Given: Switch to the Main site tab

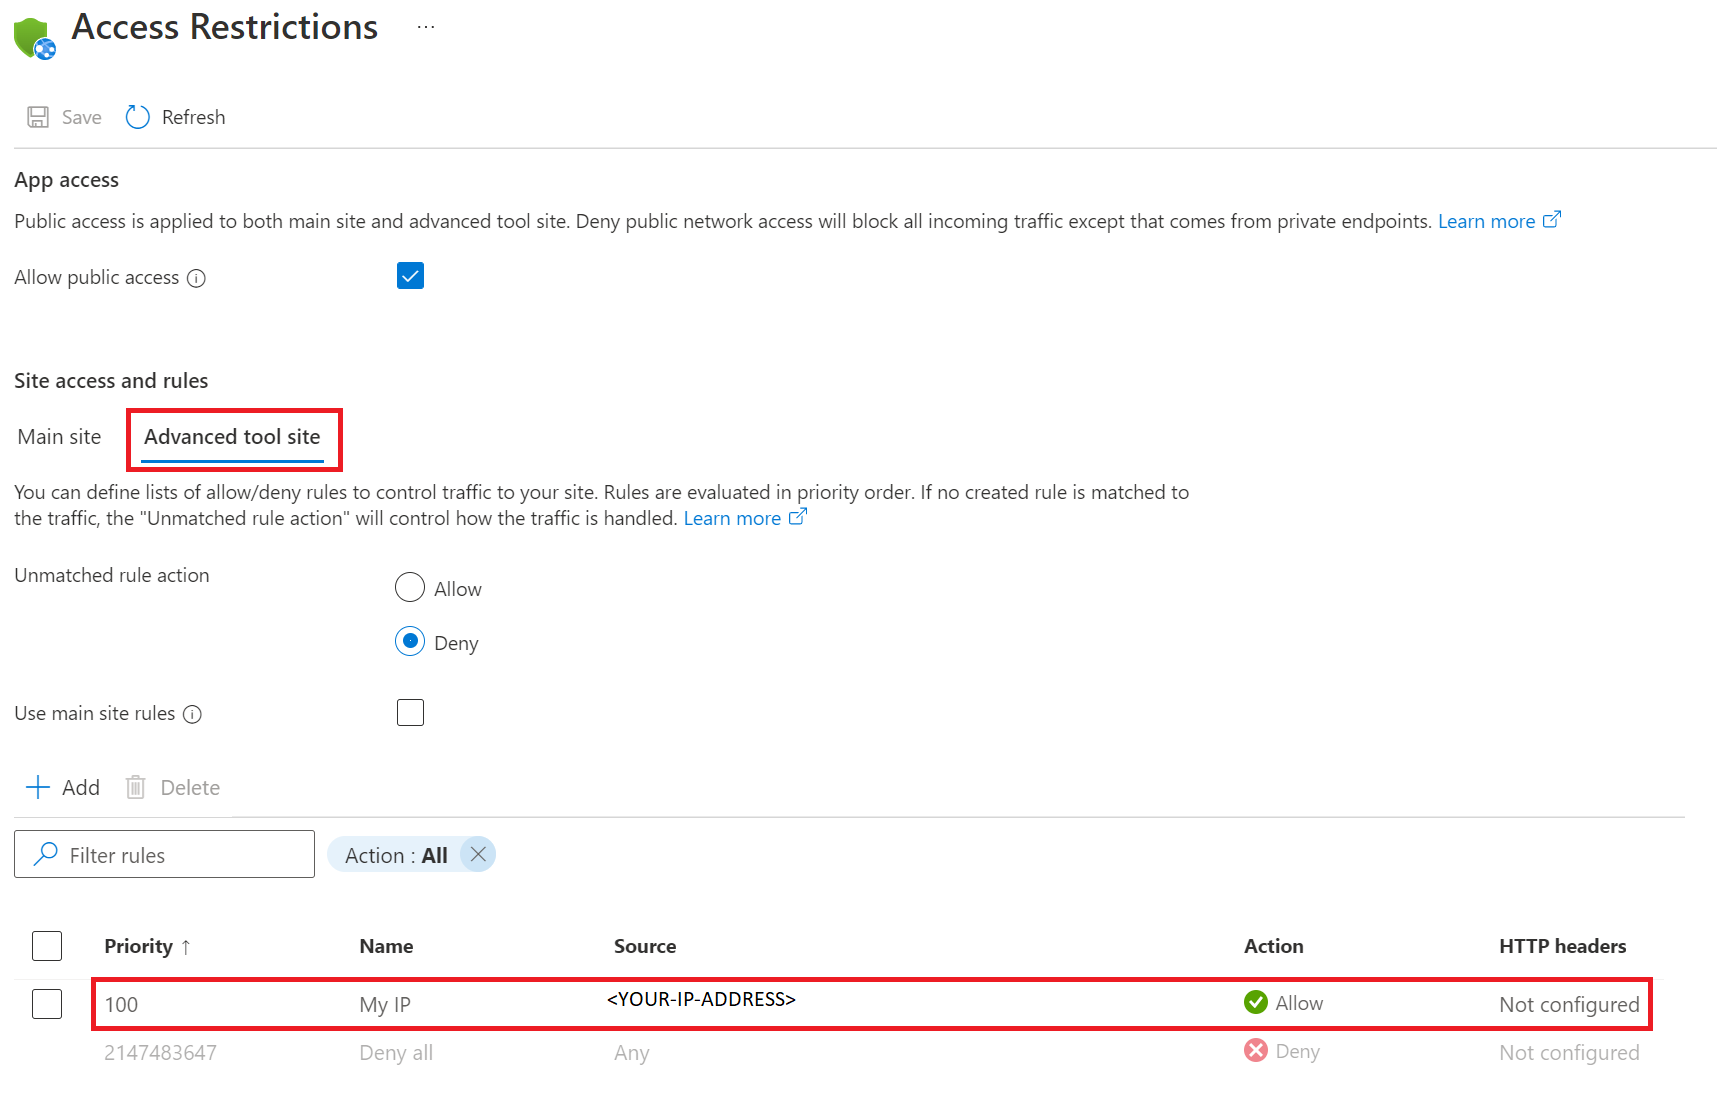Looking at the screenshot, I should point(60,437).
